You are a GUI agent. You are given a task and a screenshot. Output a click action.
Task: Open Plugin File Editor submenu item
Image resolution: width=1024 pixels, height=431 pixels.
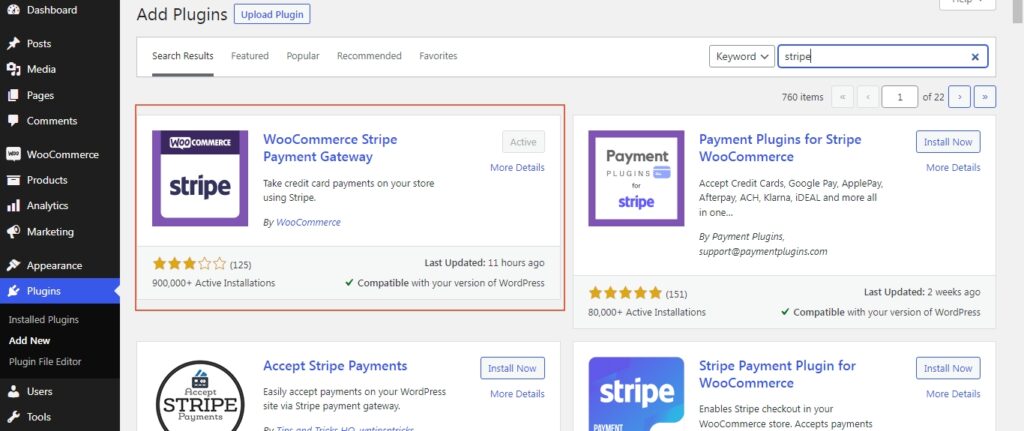pos(45,362)
